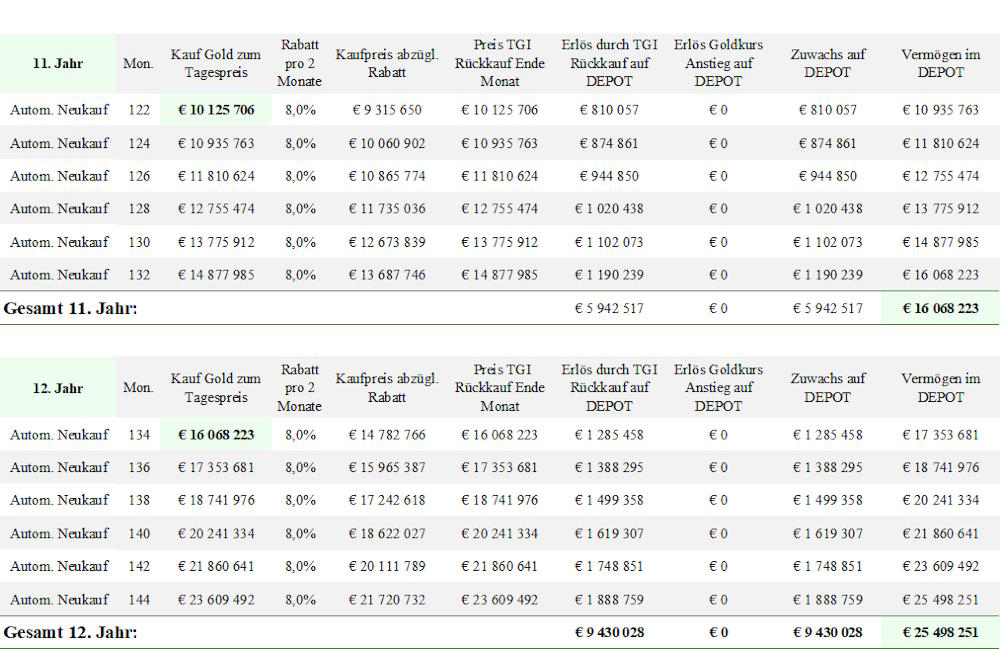Click Erlös value € 1 020 438 in month 128 row
Viewport: 1000px width, 649px height.
pos(609,208)
